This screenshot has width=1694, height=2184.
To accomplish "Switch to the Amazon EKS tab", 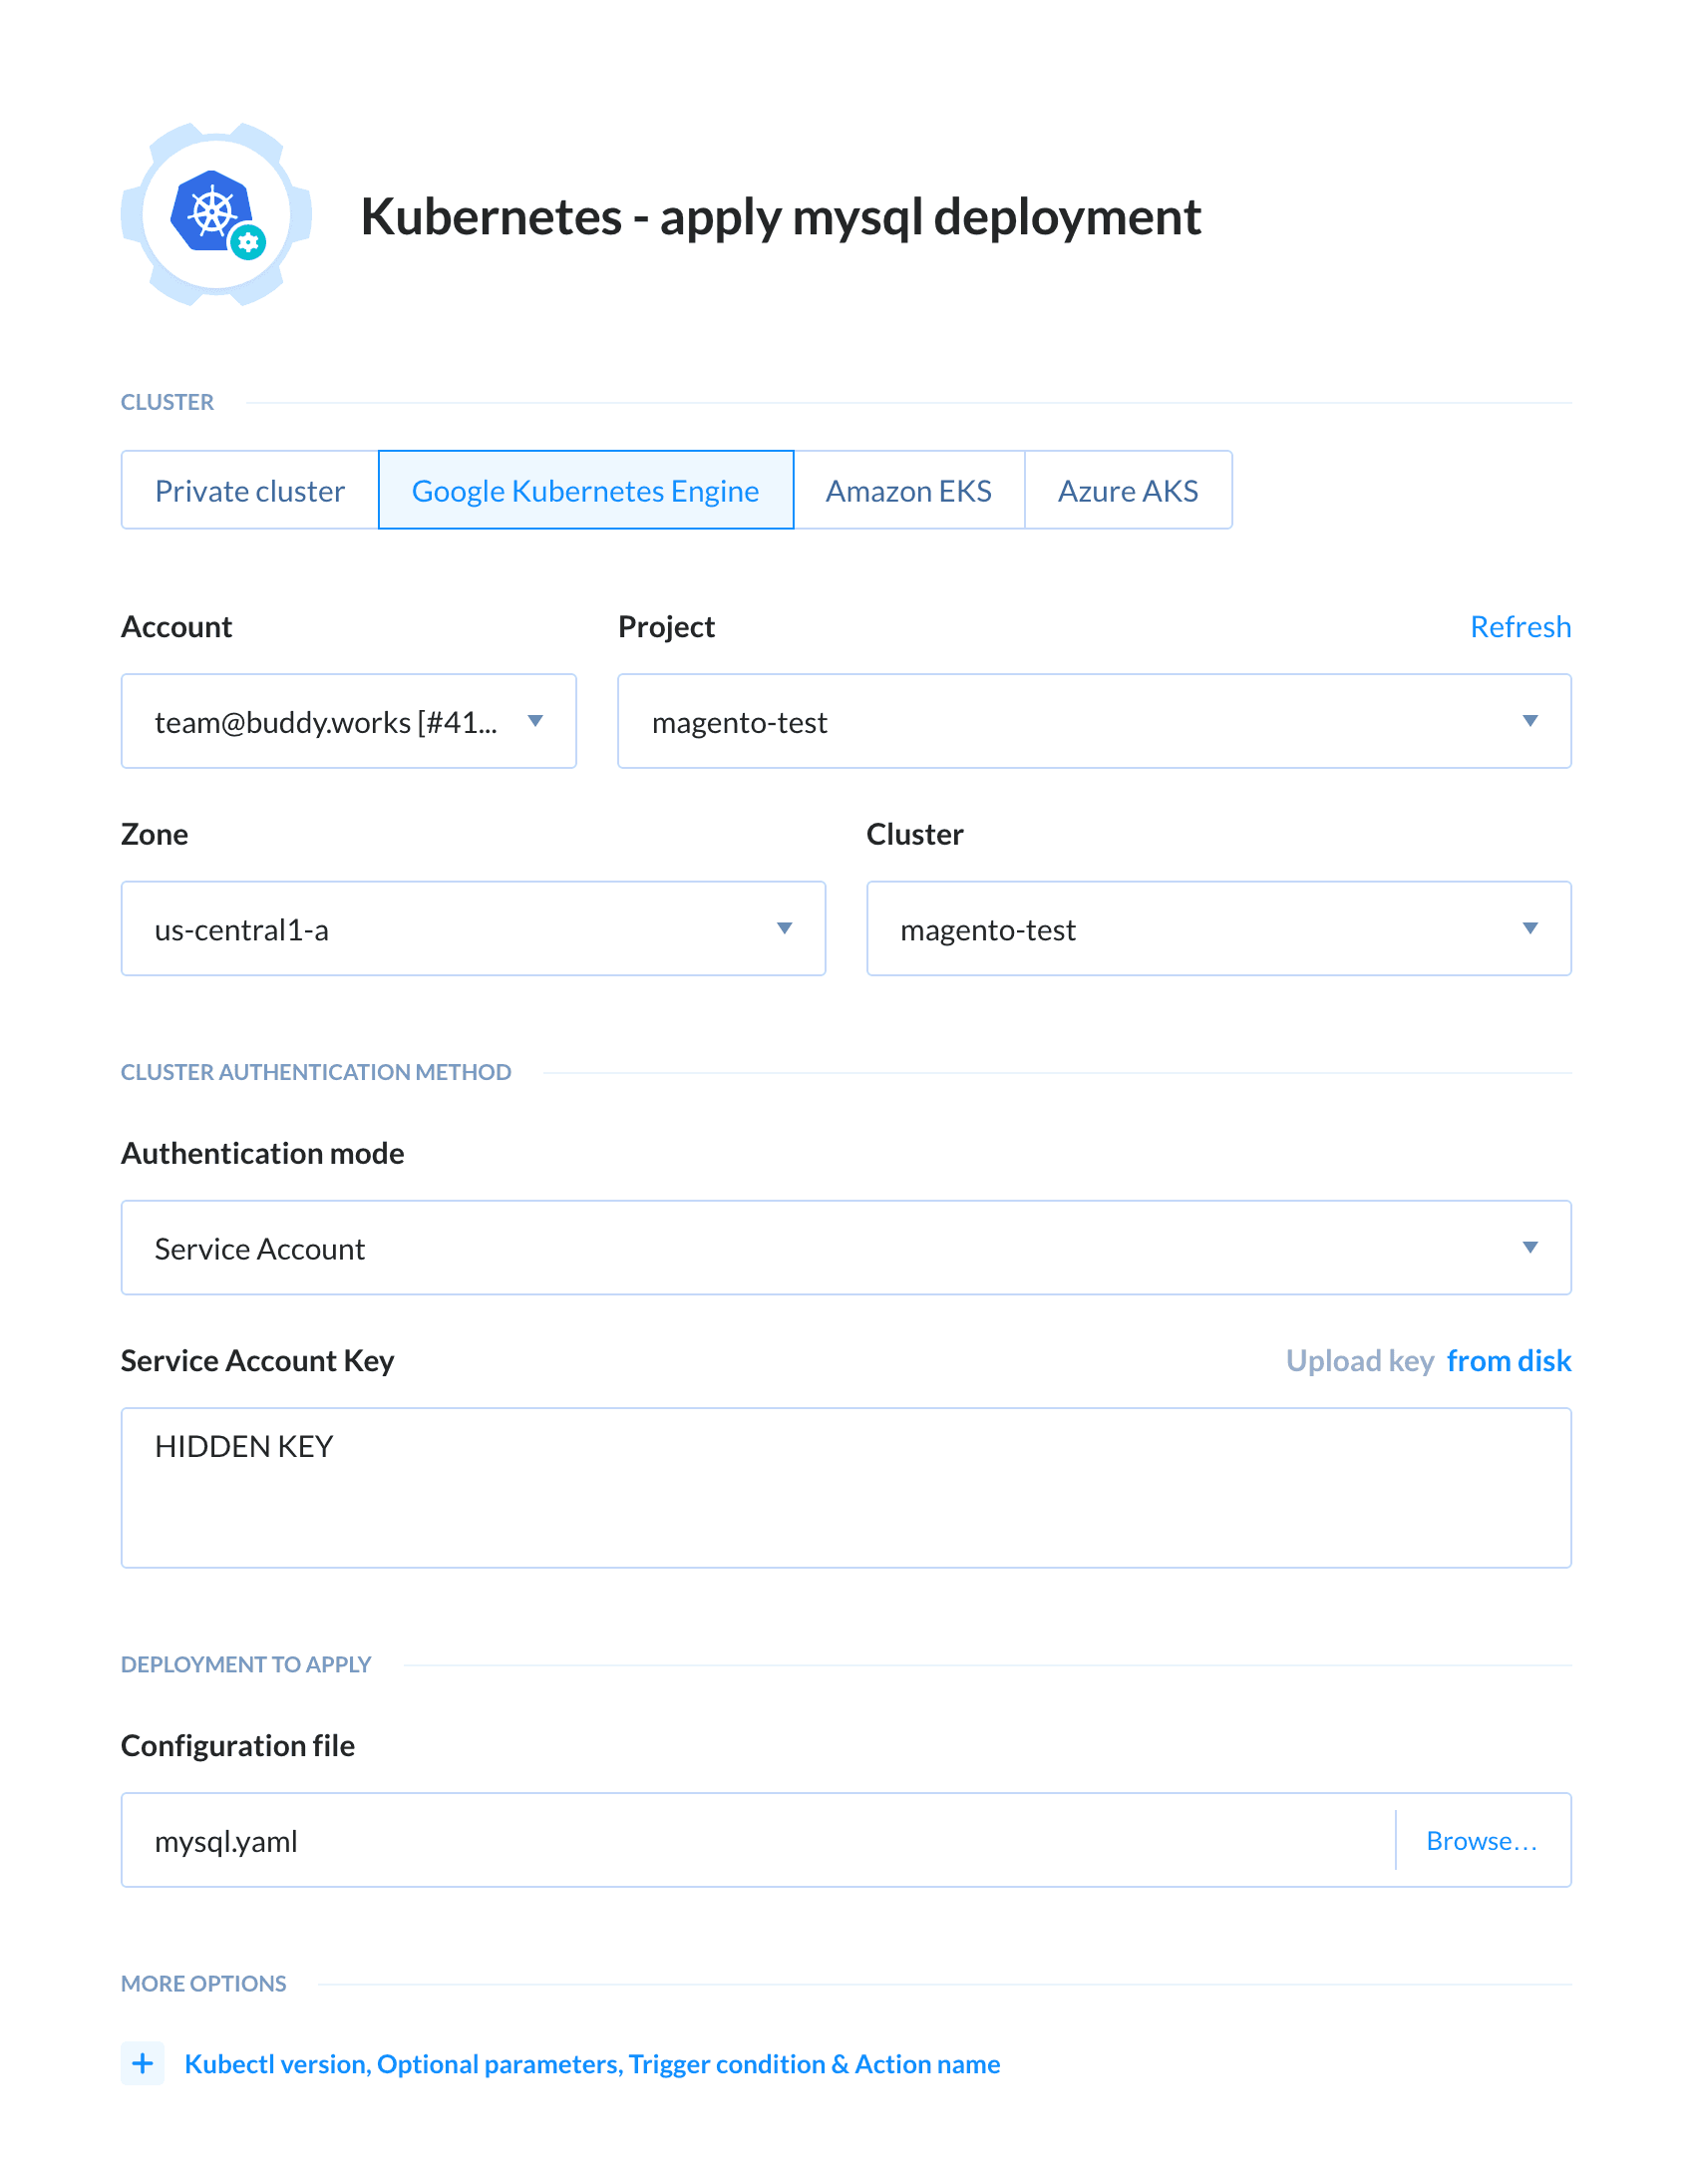I will pyautogui.click(x=911, y=491).
